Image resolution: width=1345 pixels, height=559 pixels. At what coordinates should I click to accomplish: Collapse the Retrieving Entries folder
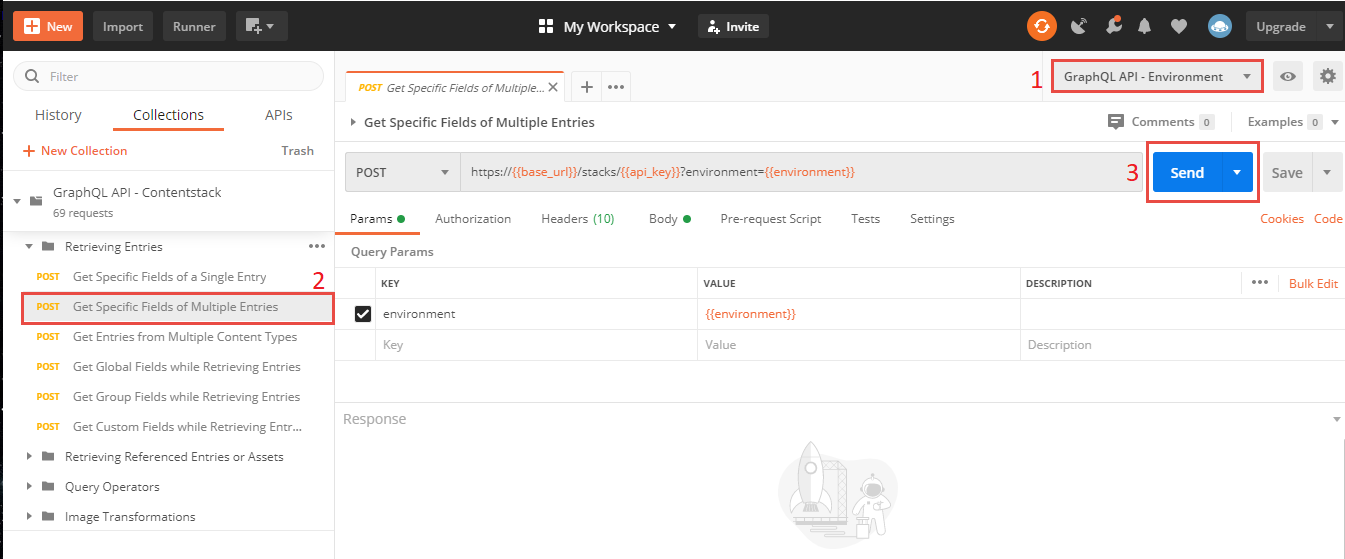pyautogui.click(x=30, y=247)
